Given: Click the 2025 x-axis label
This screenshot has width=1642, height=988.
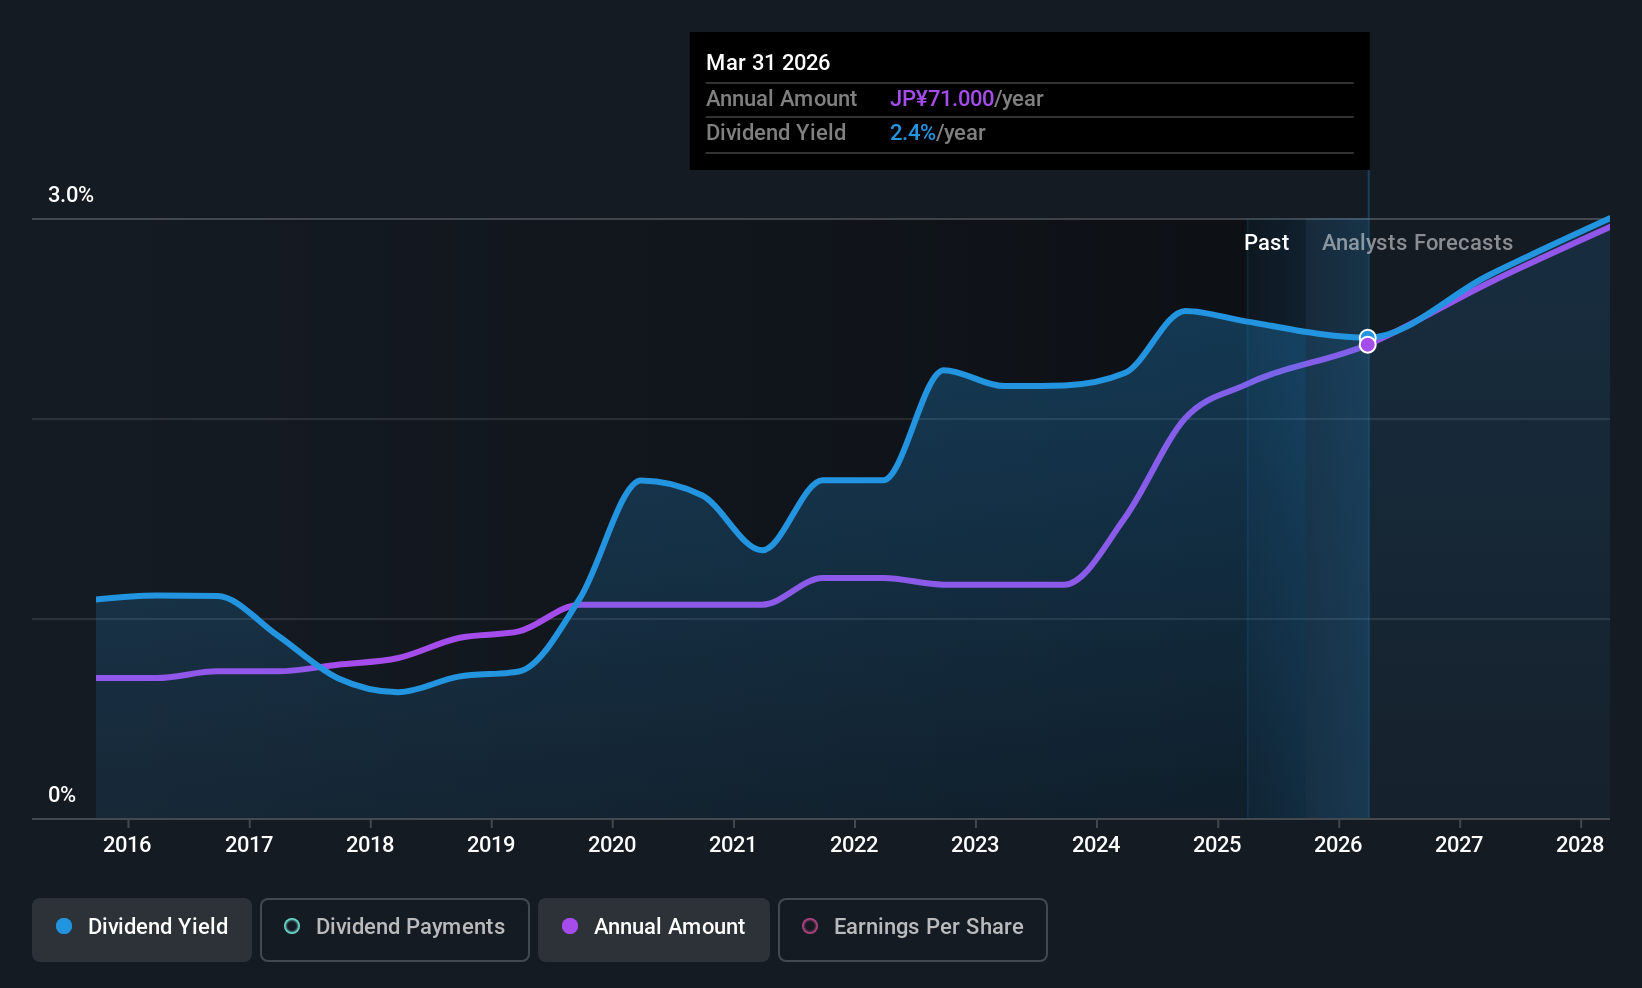Looking at the screenshot, I should click(x=1217, y=844).
